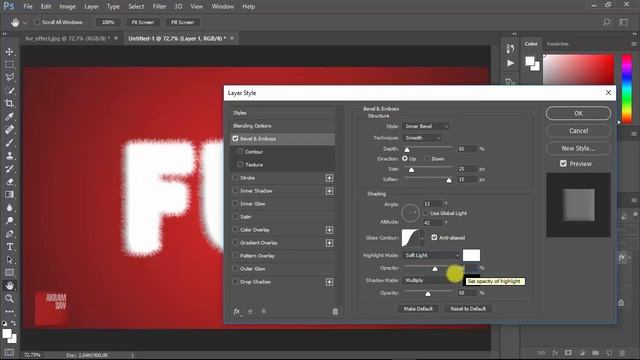Select the Zoom tool
The image size is (640, 360).
pos(9,299)
